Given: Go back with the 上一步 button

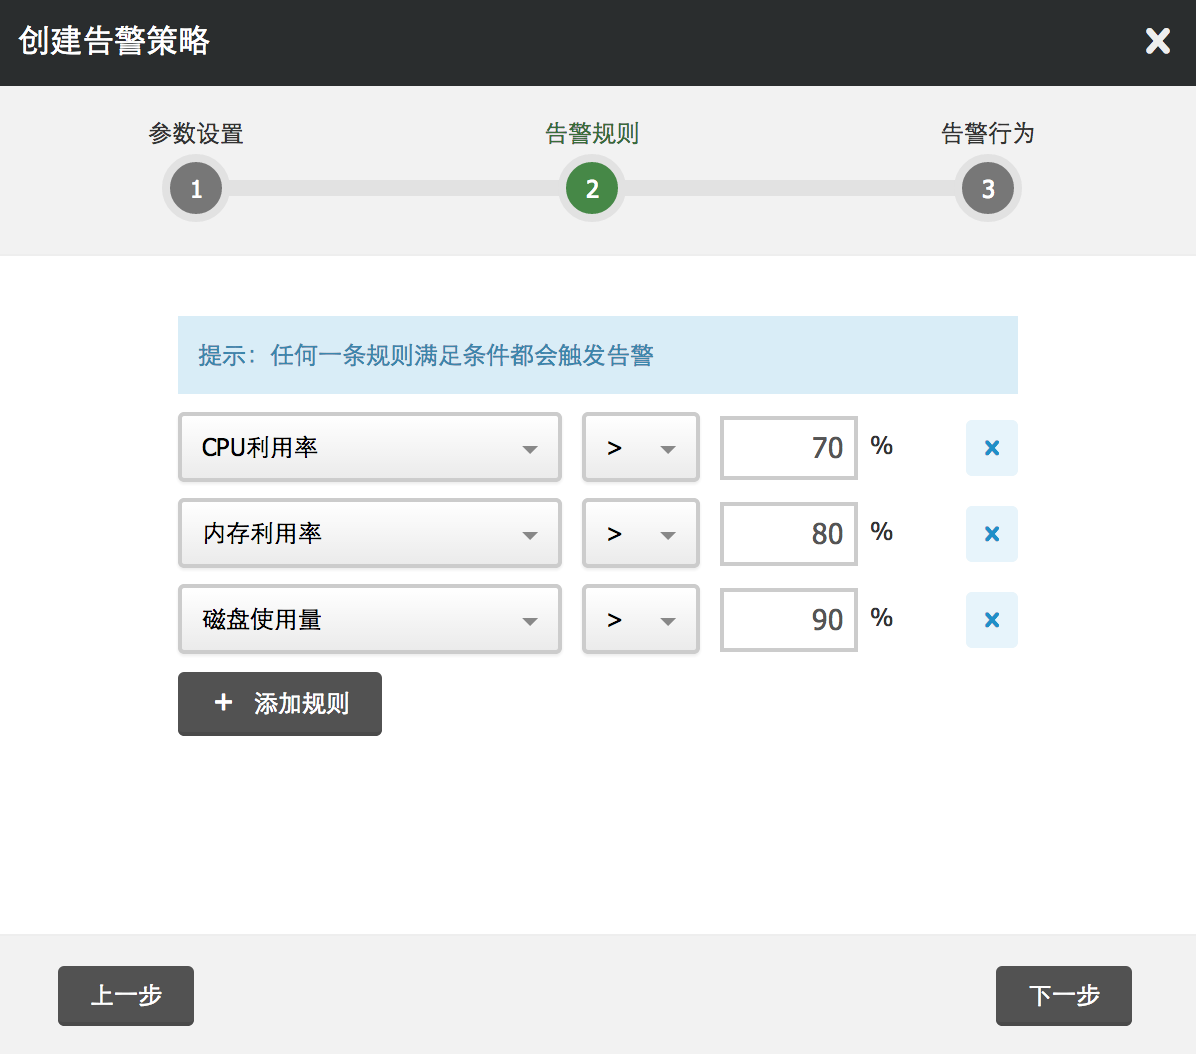Looking at the screenshot, I should 126,996.
